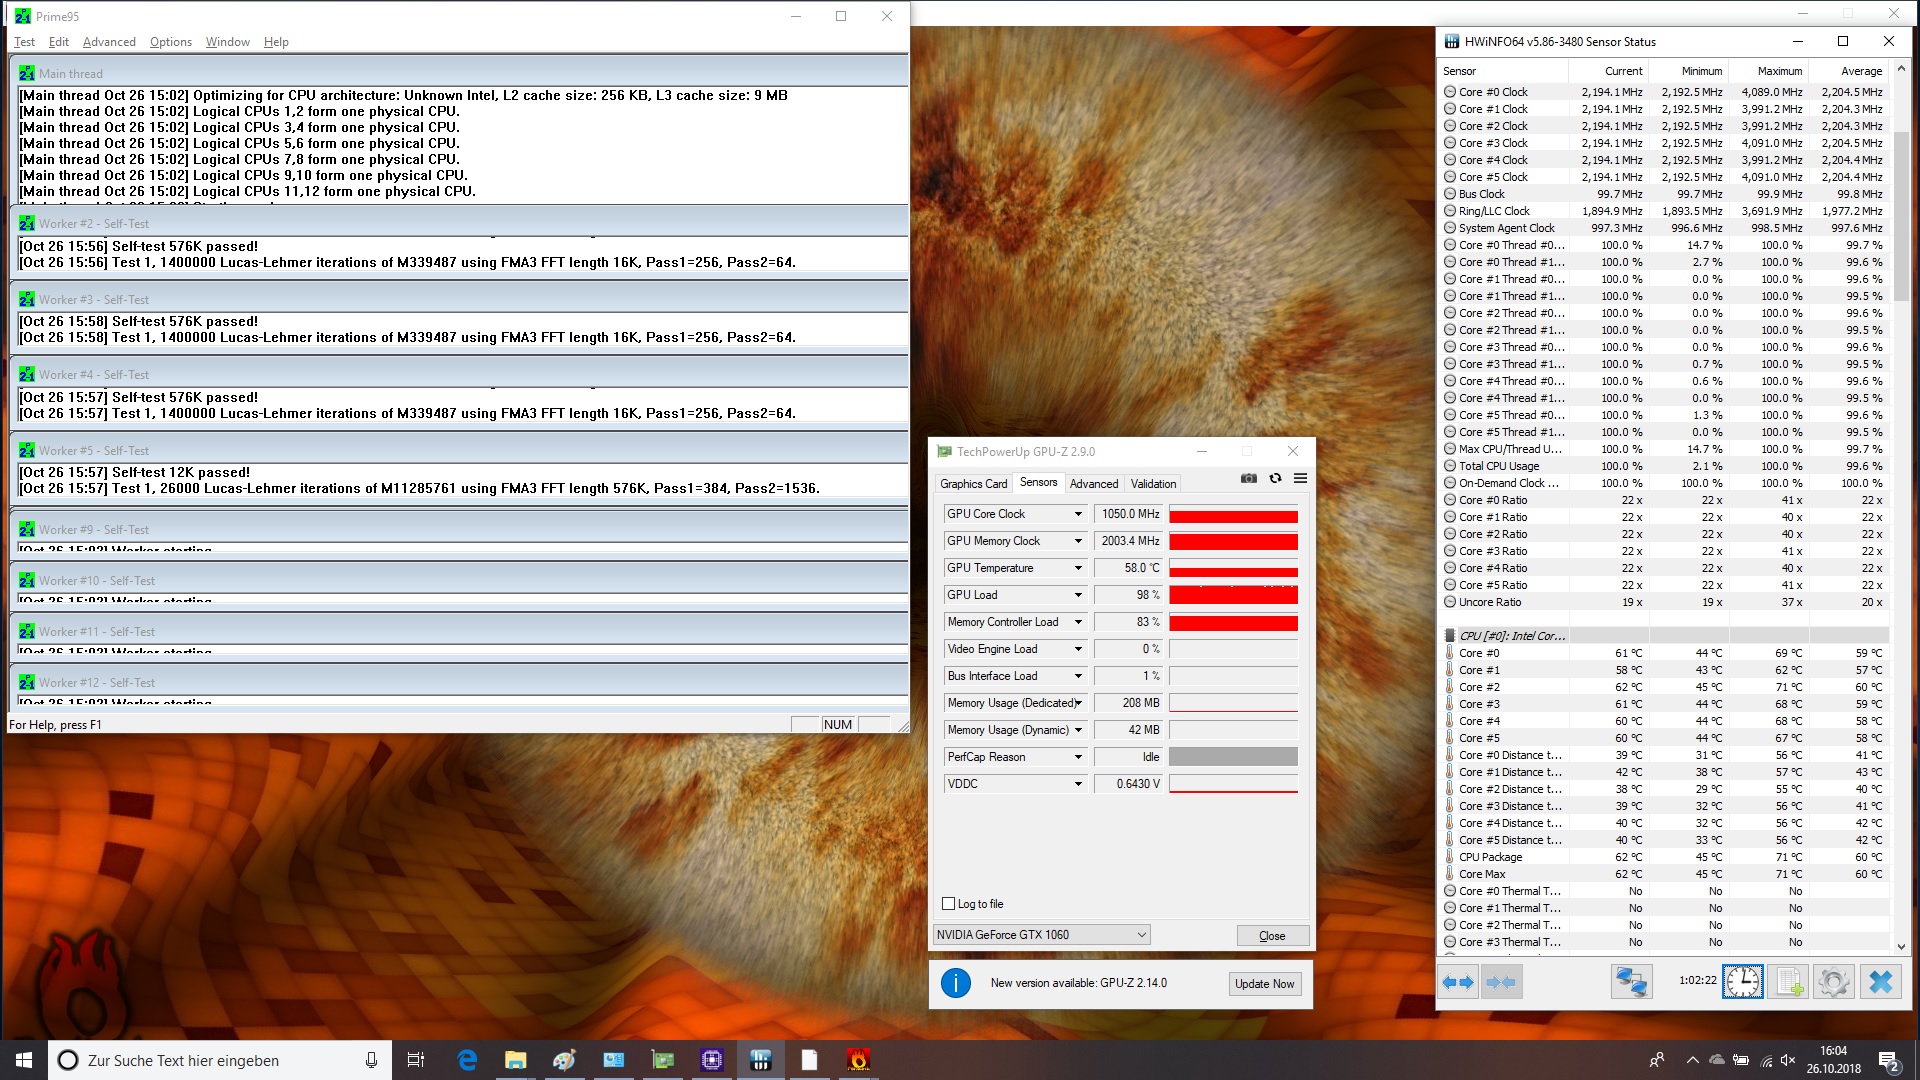Close HWiNFO sensors with blue X
The width and height of the screenshot is (1920, 1080).
click(x=1881, y=982)
